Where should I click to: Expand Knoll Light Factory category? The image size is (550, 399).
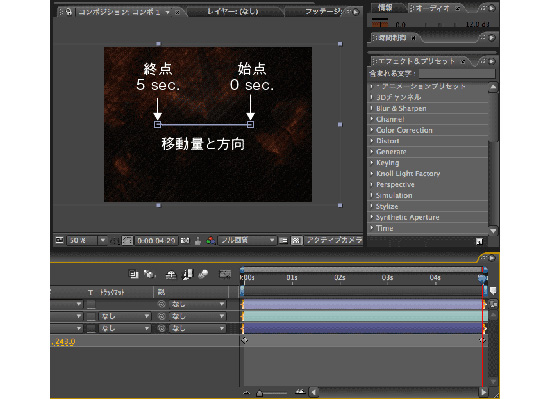(372, 173)
